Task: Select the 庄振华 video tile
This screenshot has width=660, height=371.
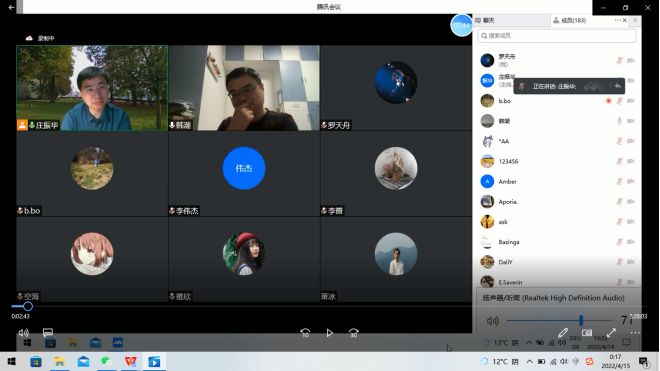Action: point(92,88)
